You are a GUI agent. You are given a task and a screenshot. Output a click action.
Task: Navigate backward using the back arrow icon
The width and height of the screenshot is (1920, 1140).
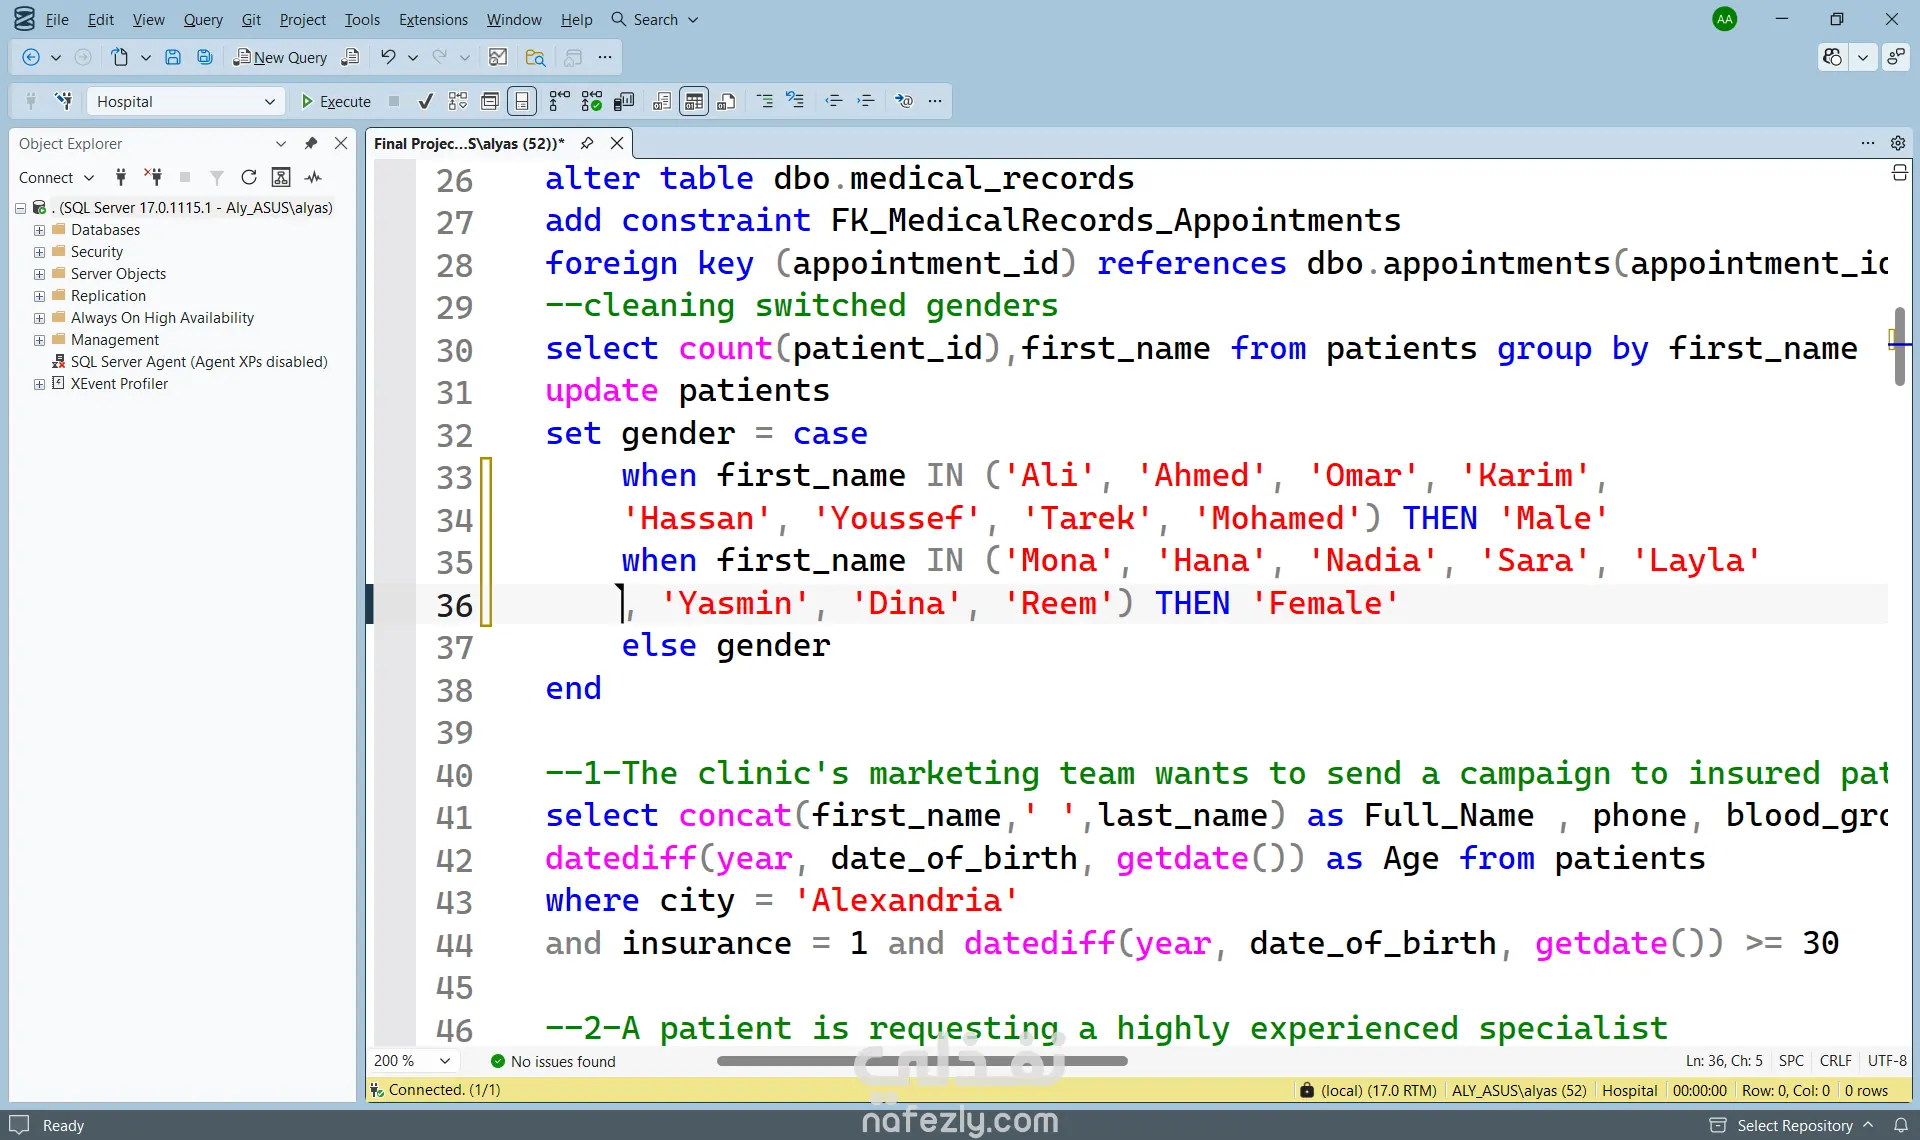(31, 57)
